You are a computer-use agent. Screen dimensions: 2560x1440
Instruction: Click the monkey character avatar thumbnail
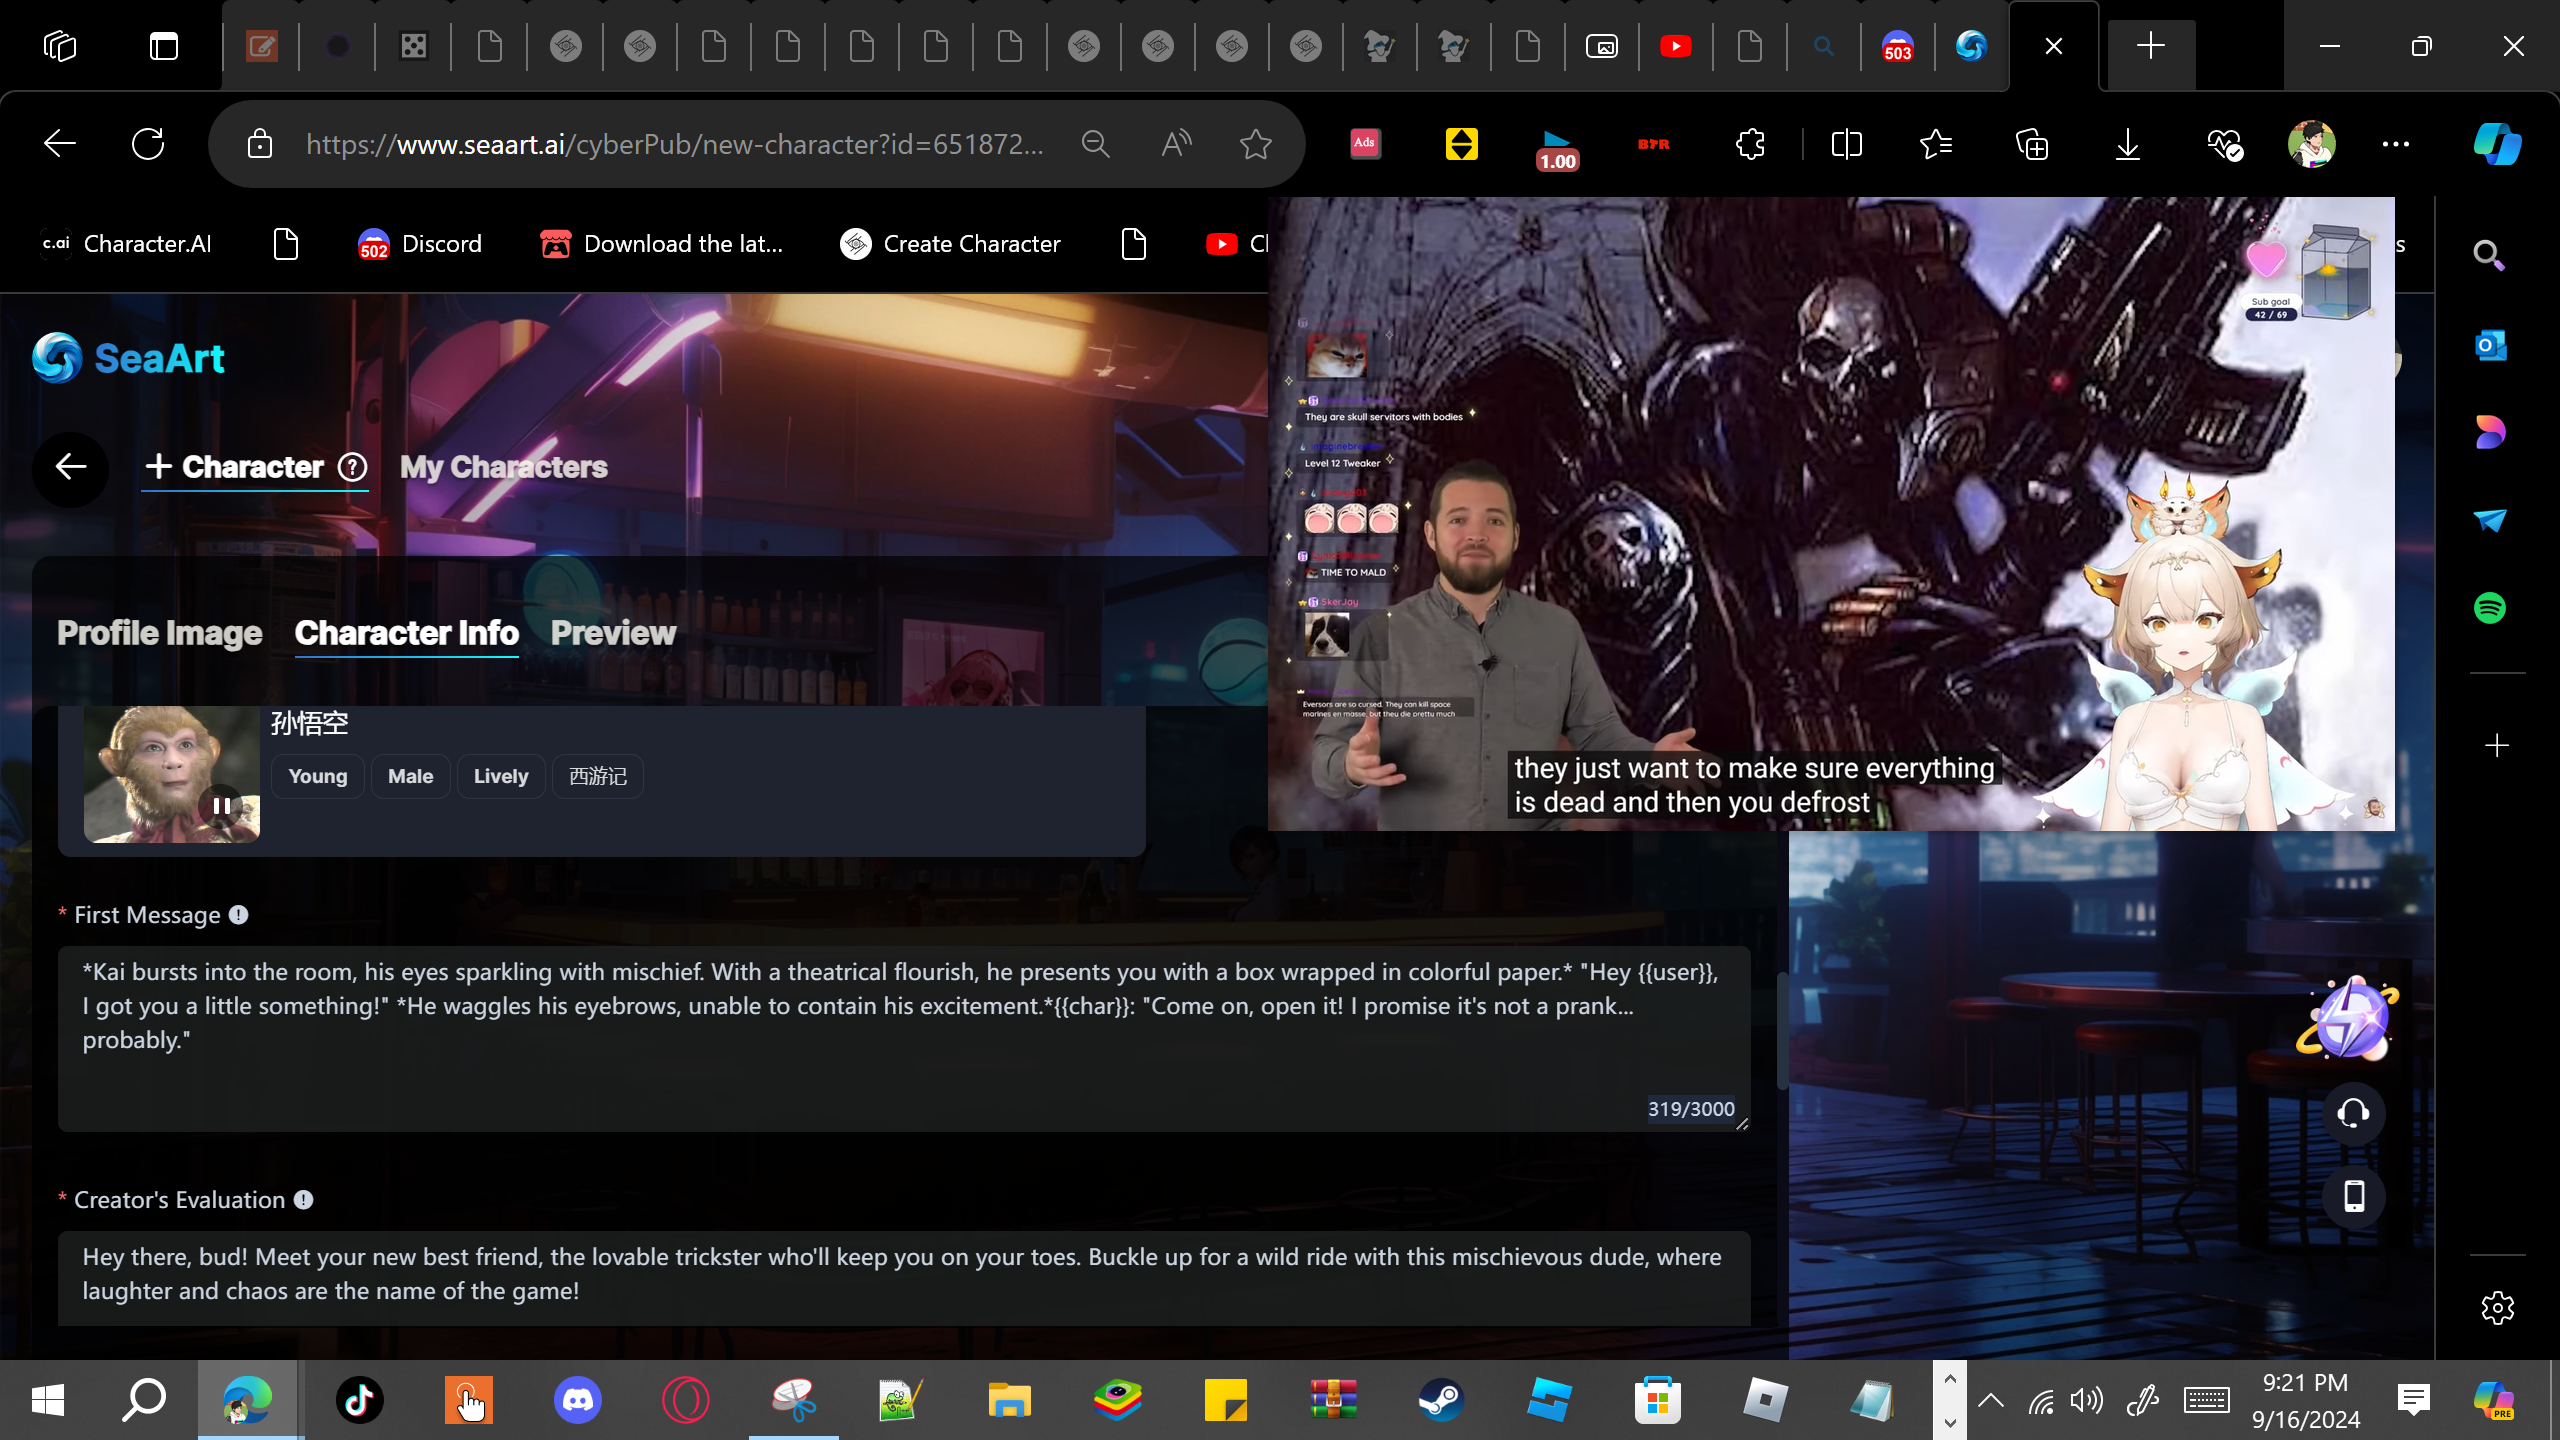coord(171,774)
